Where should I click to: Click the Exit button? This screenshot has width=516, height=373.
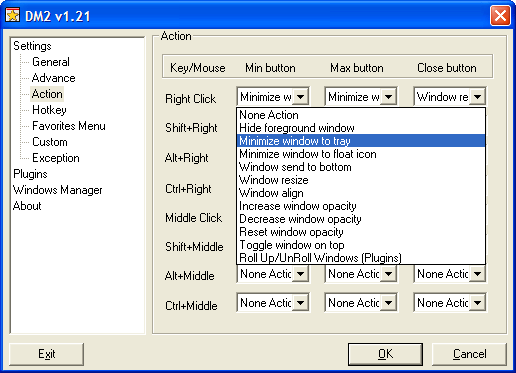(46, 354)
